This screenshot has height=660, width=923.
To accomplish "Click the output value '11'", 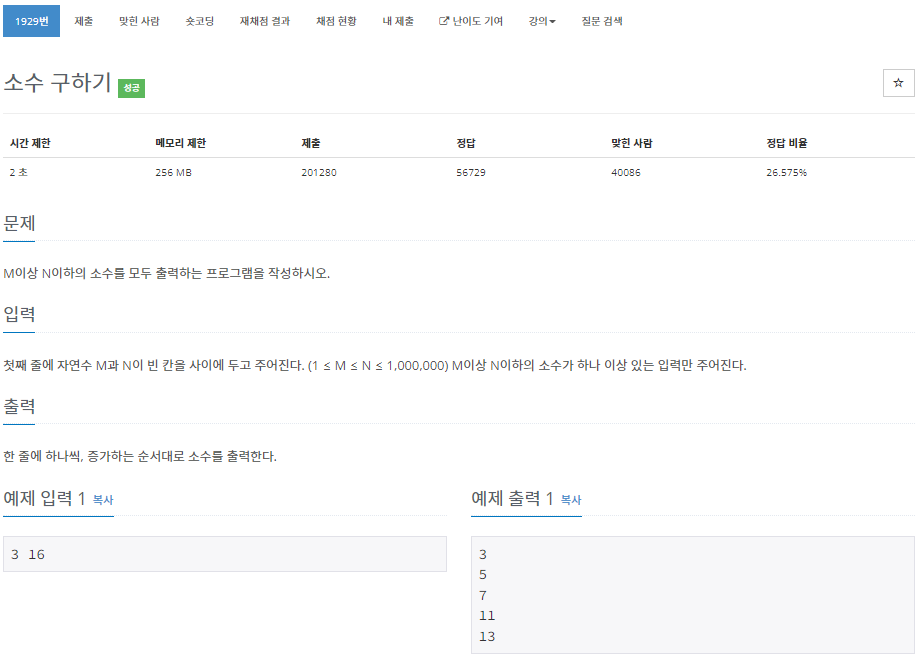I will [487, 616].
